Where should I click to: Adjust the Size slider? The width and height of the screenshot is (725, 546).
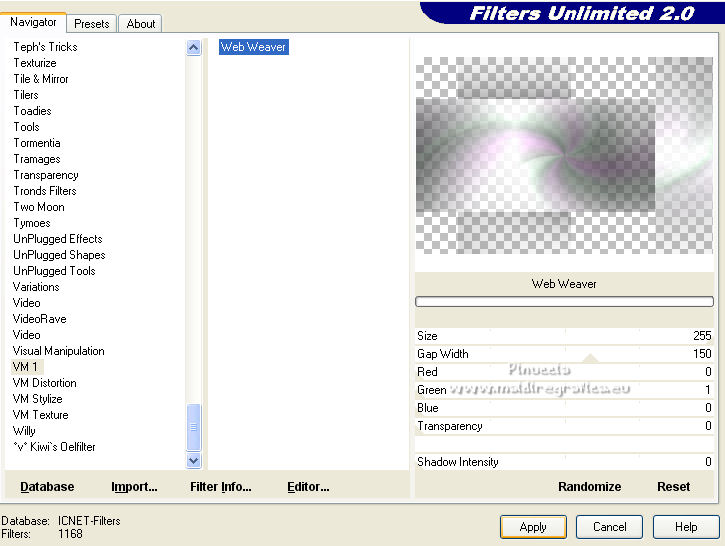pyautogui.click(x=564, y=336)
